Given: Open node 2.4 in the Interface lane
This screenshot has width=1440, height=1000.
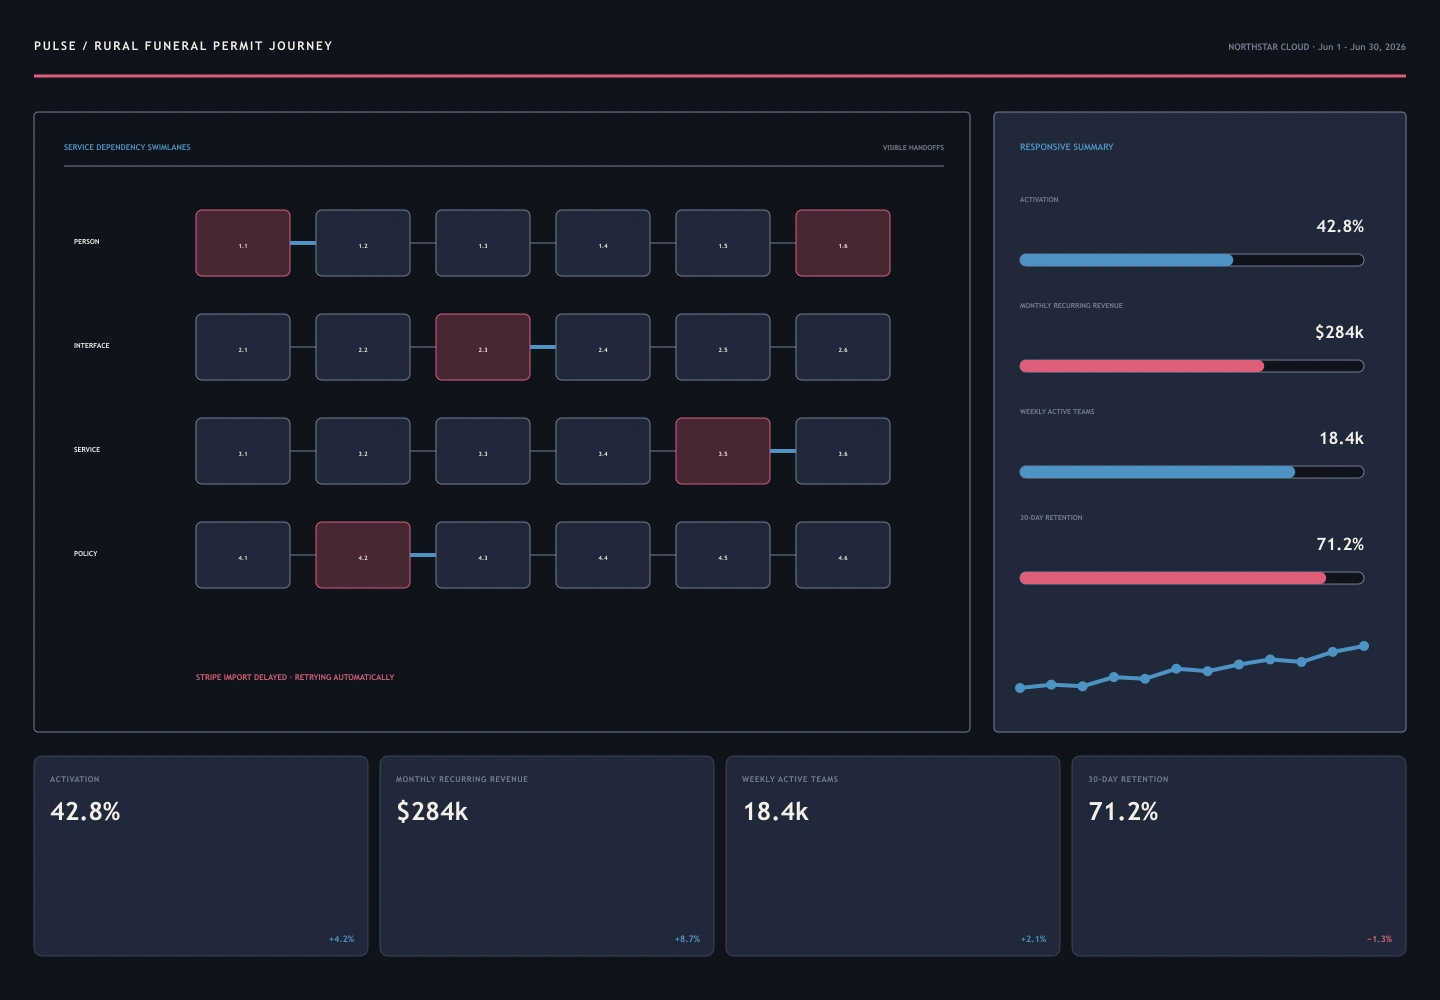Looking at the screenshot, I should point(603,347).
